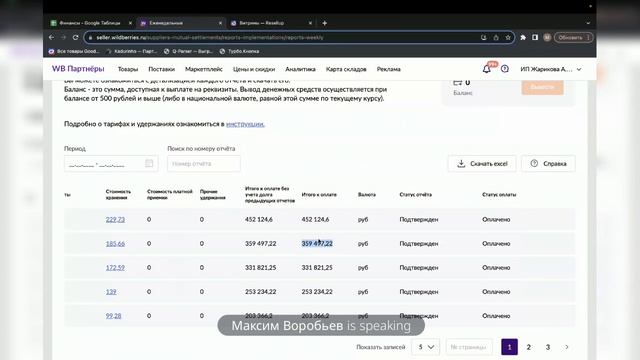Viewport: 640px width, 360px height.
Task: Expand the ИП Жарикова account menu
Action: (551, 69)
